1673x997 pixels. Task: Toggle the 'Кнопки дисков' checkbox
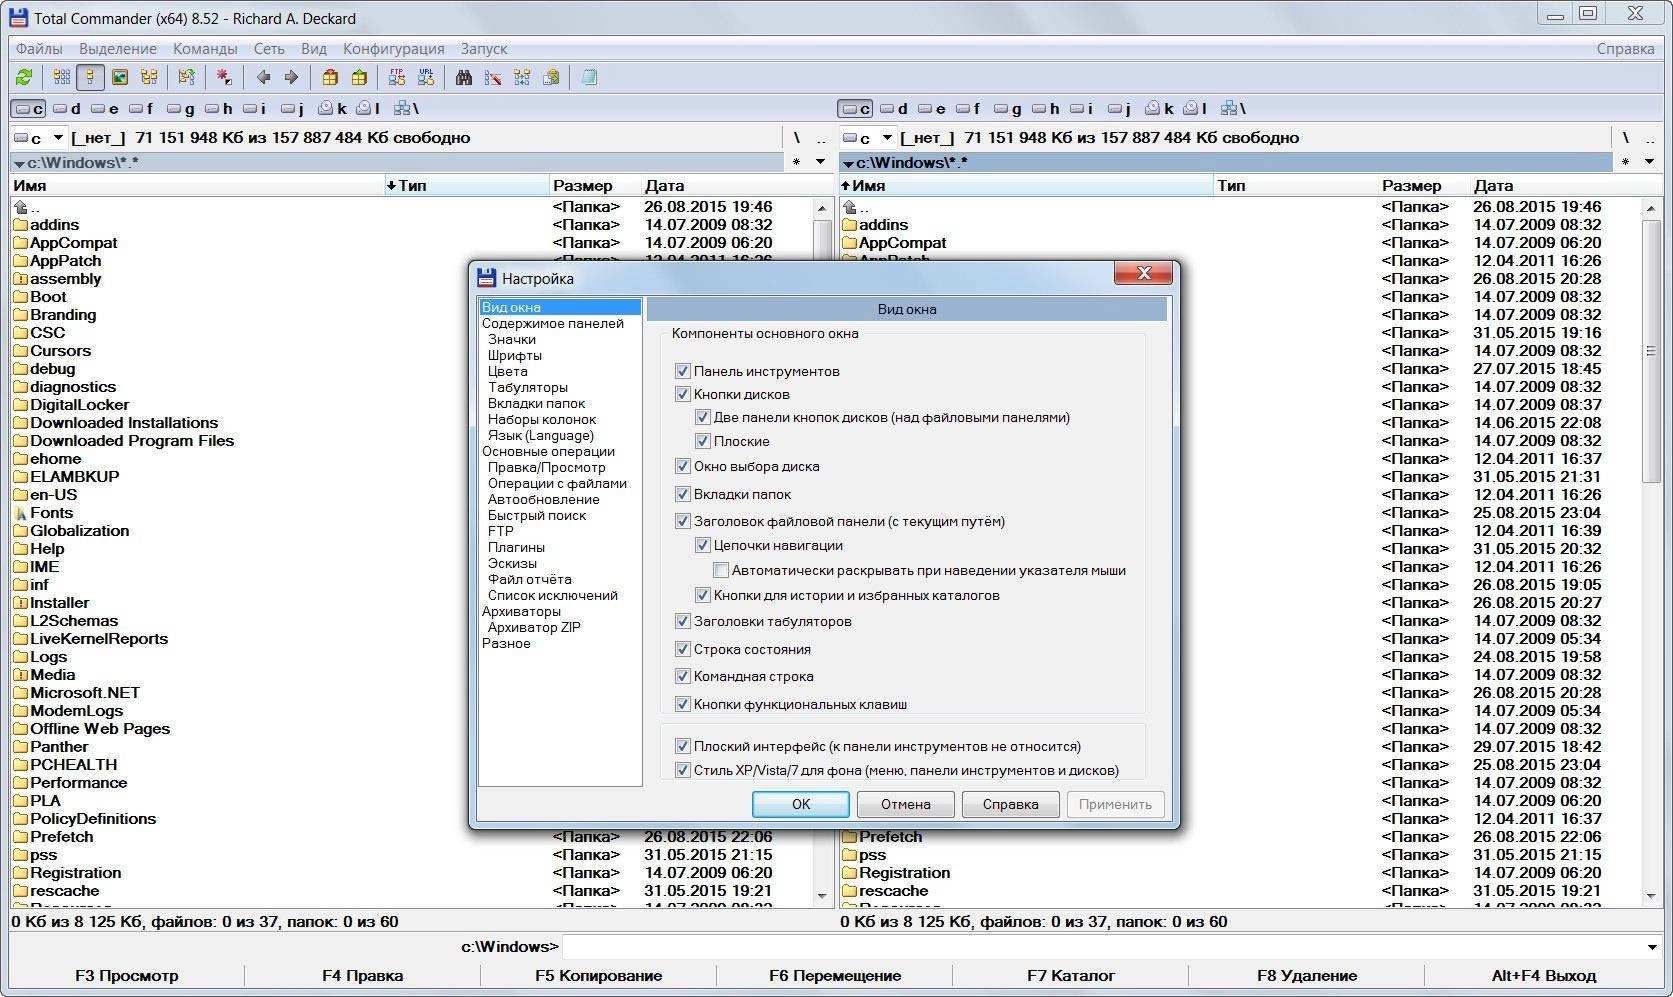pyautogui.click(x=683, y=394)
